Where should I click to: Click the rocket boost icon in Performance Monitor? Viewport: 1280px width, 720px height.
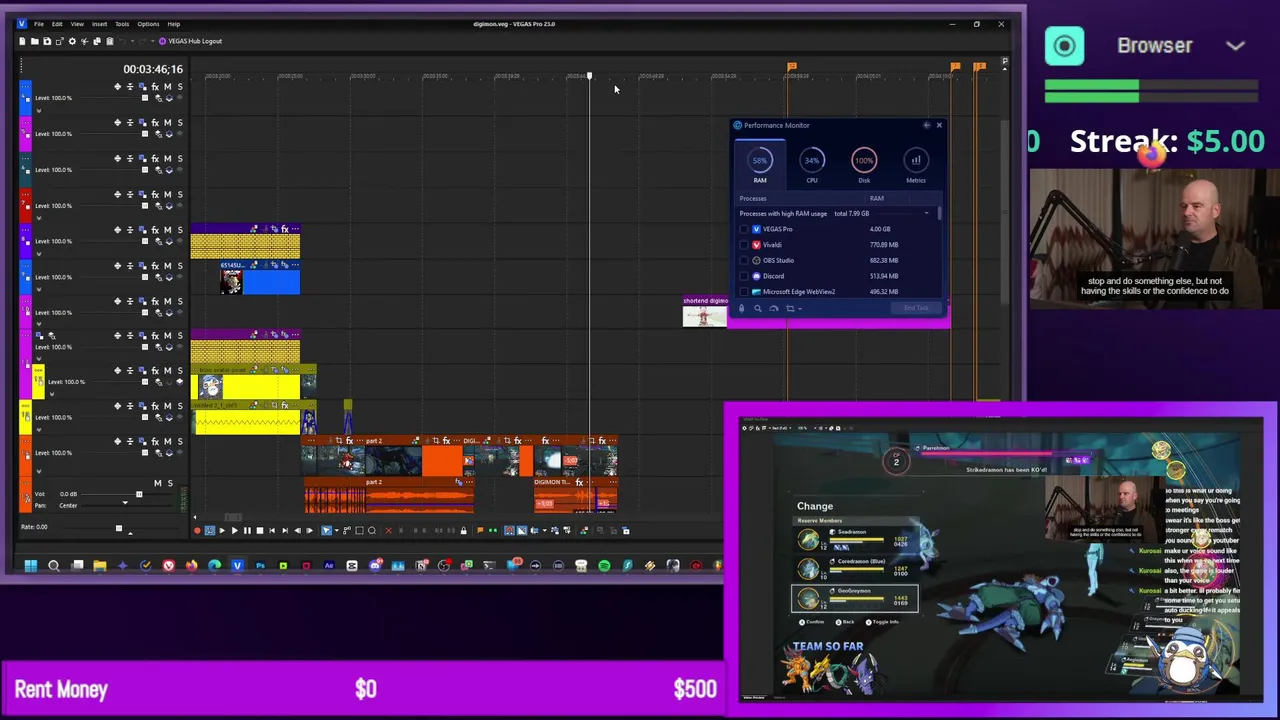pos(741,308)
